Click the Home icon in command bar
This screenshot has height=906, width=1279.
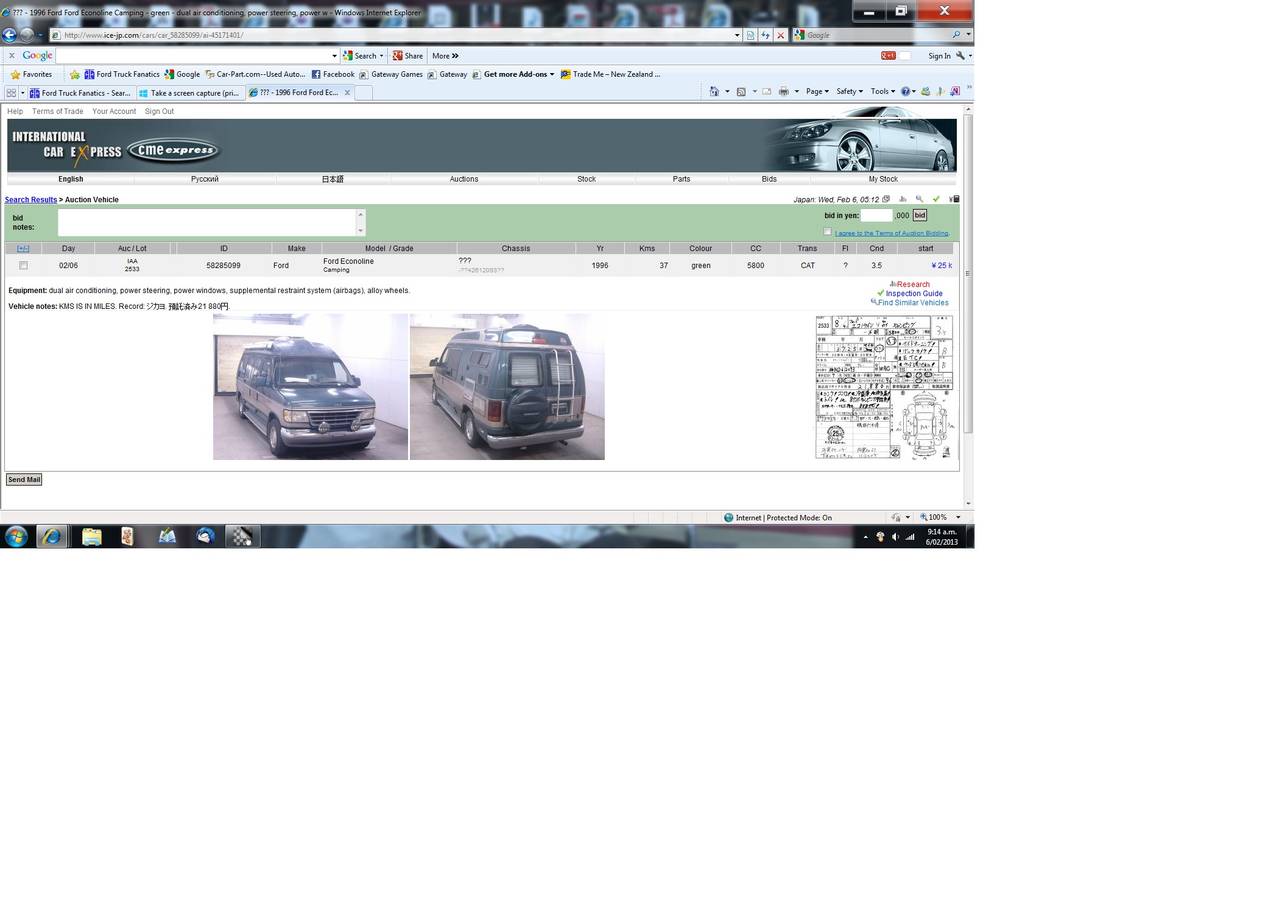714,91
